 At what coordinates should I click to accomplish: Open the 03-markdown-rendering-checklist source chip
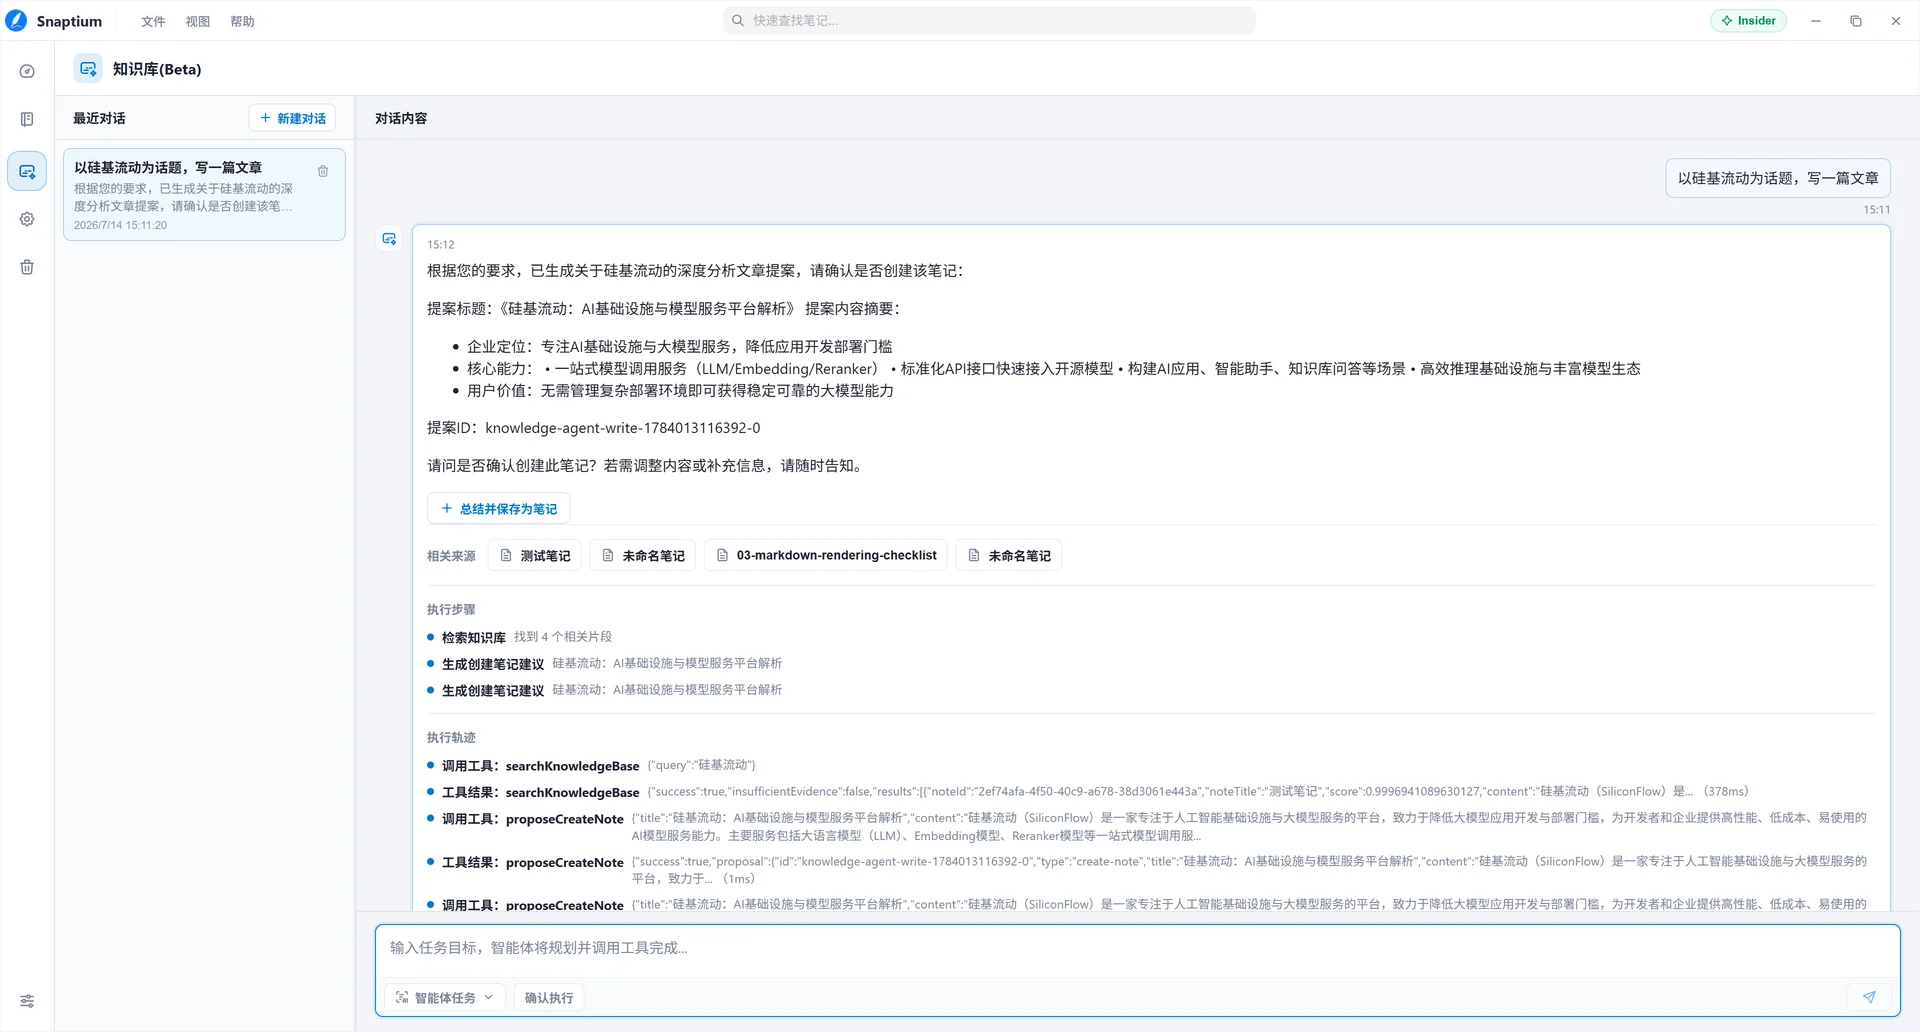[x=826, y=556]
